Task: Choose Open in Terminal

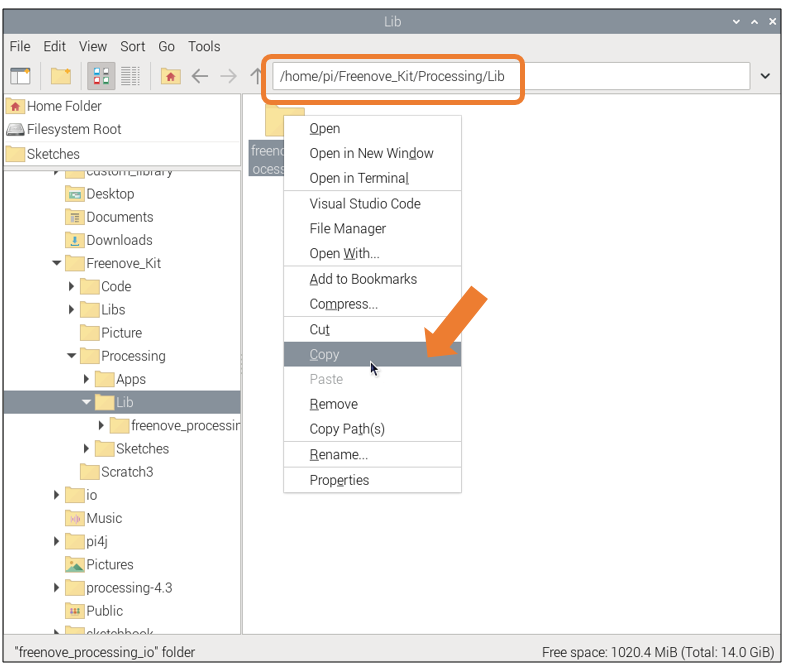Action: [x=372, y=178]
